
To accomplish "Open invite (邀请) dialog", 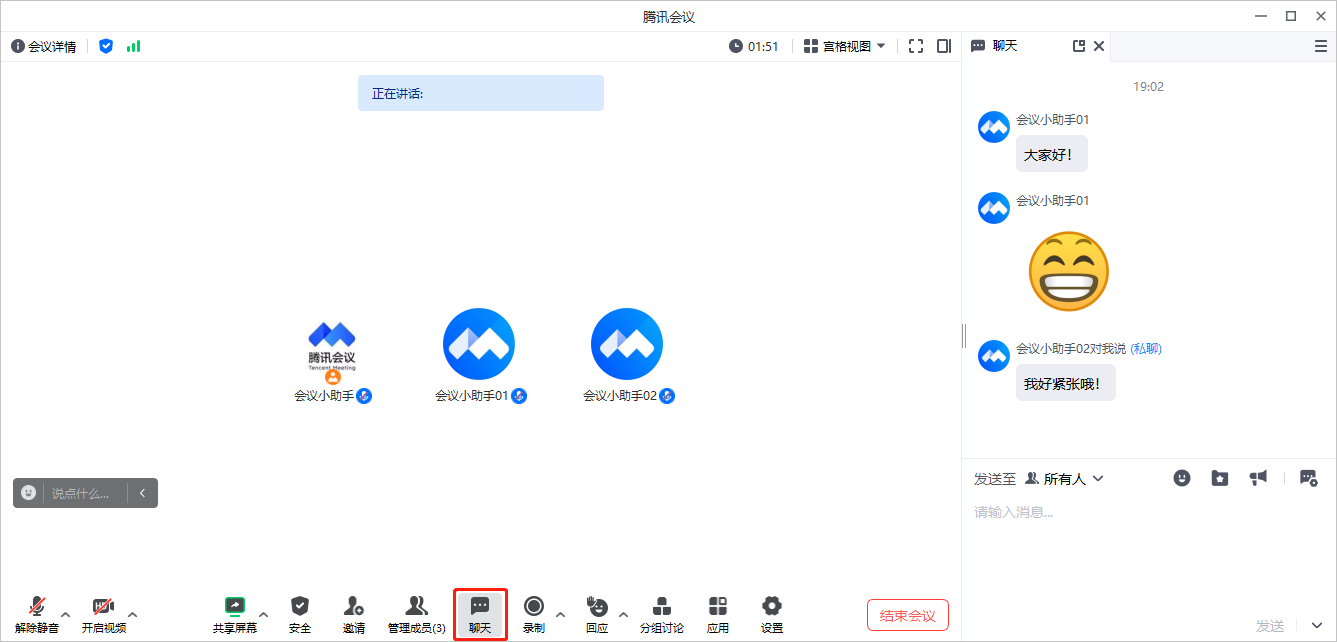I will [354, 615].
